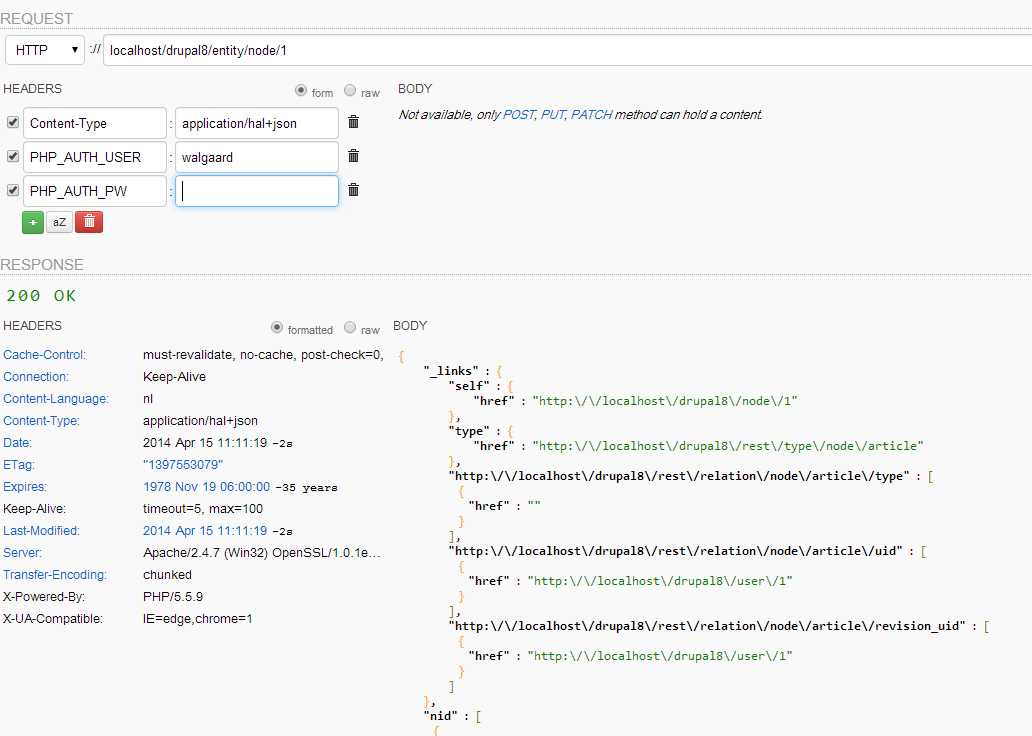Open the HTTP scheme dropdown
Image resolution: width=1032 pixels, height=736 pixels.
pos(45,50)
